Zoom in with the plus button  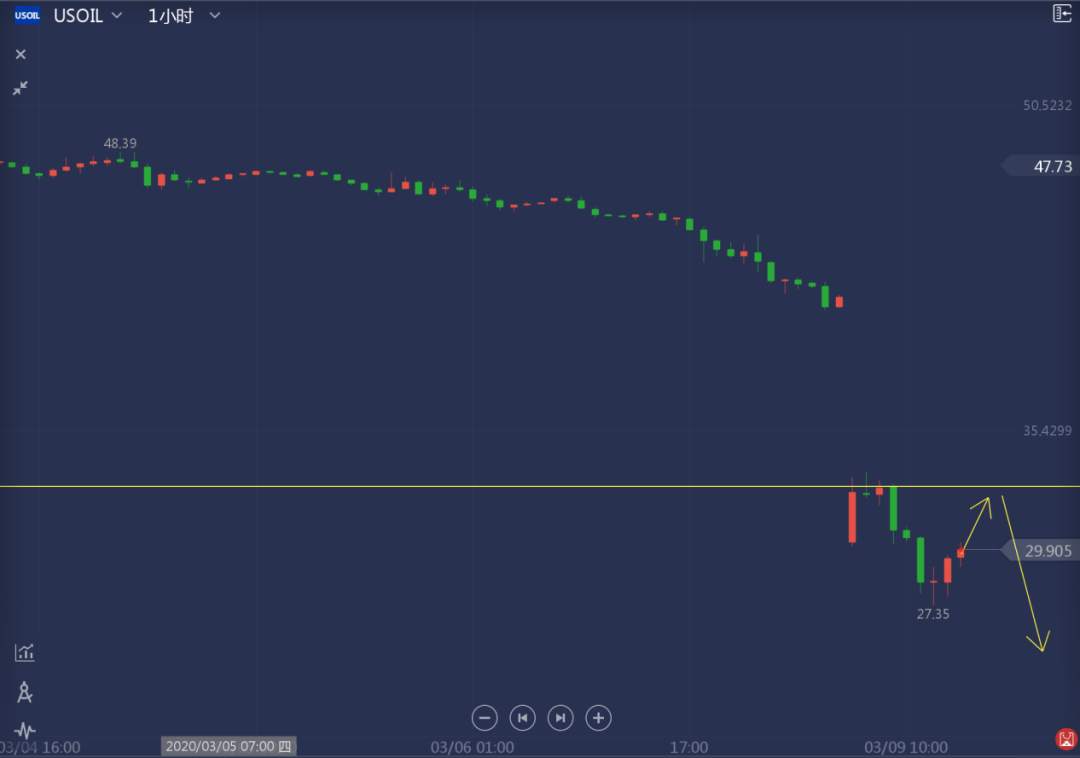tap(598, 718)
